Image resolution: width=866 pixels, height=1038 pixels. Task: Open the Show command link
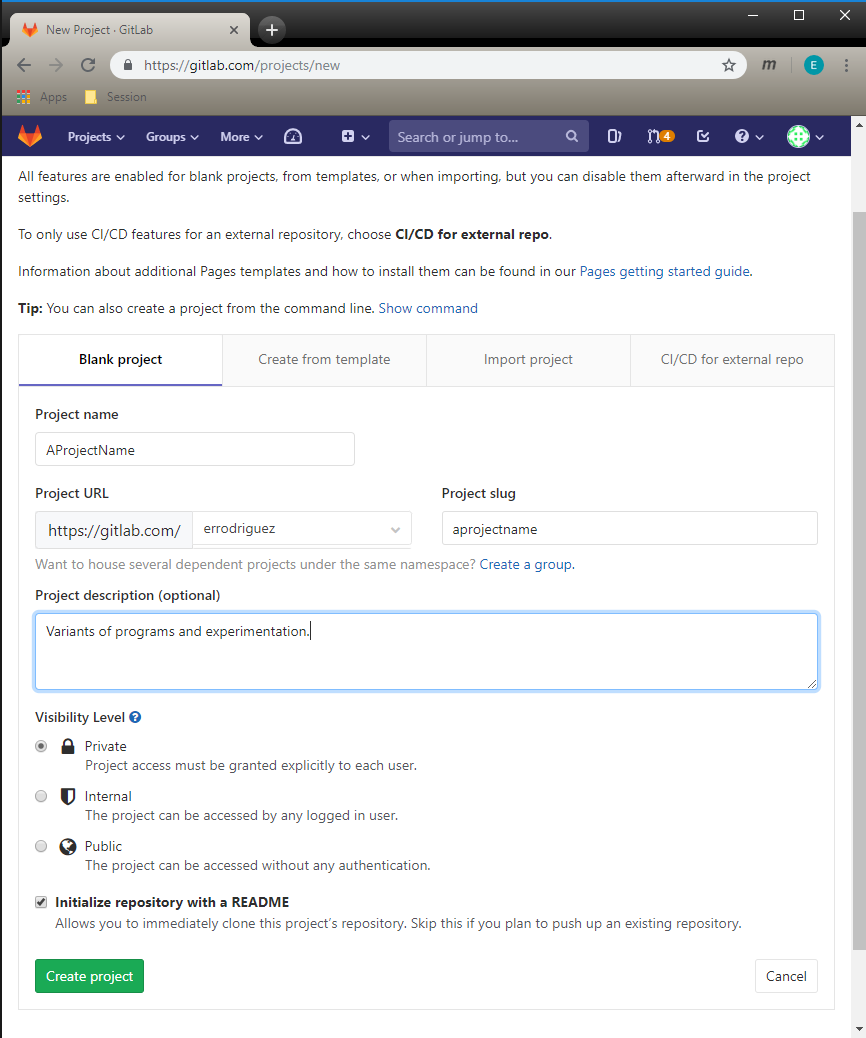tap(428, 308)
